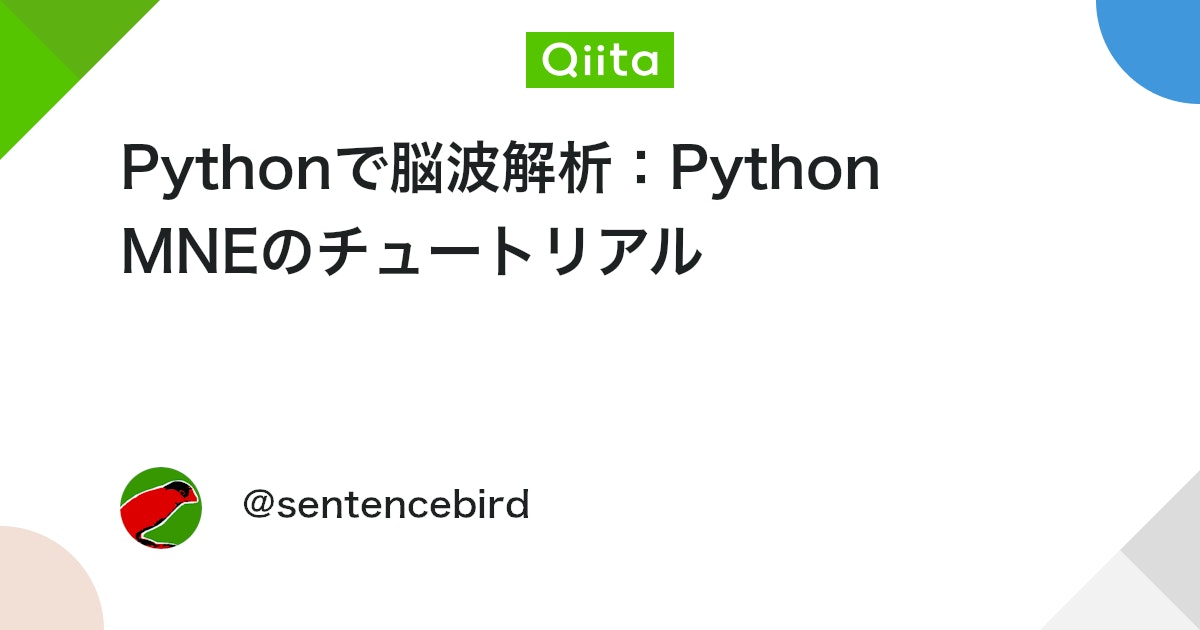Select the MNEのチュートリアル title line
This screenshot has width=1200, height=630.
pyautogui.click(x=411, y=250)
